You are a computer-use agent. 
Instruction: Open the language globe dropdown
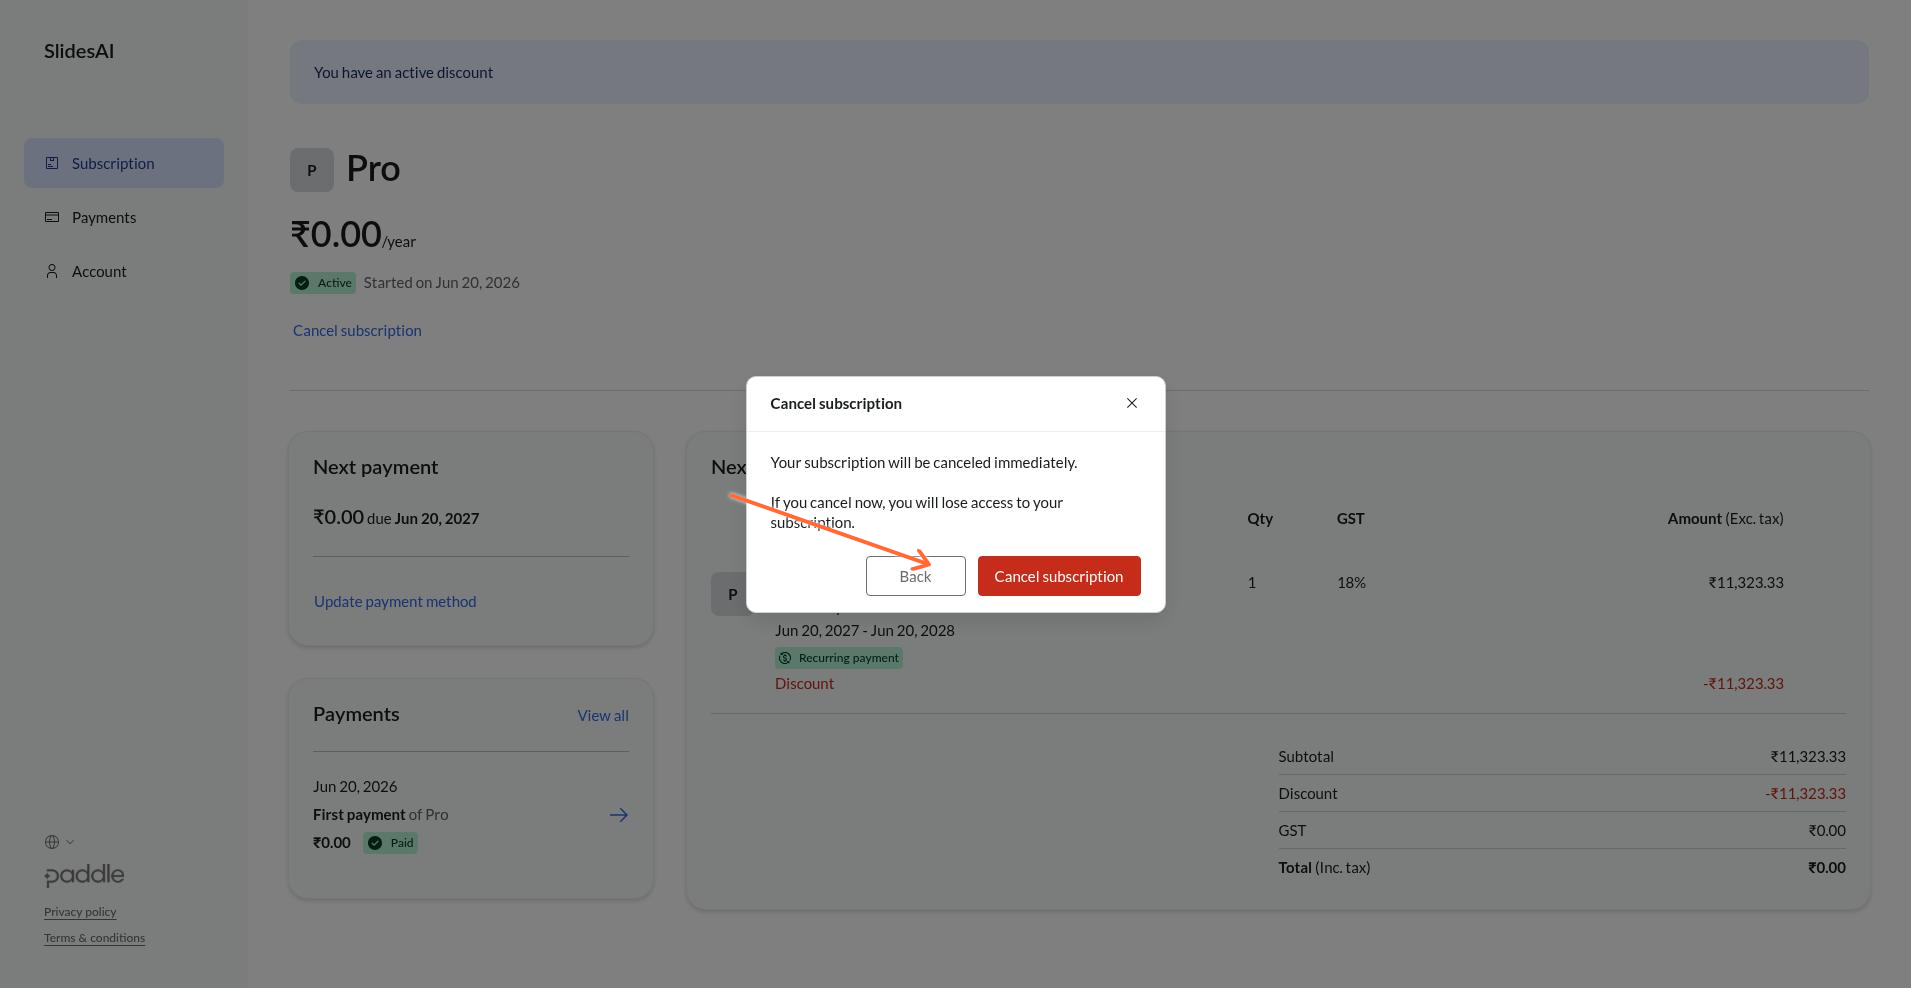[59, 842]
